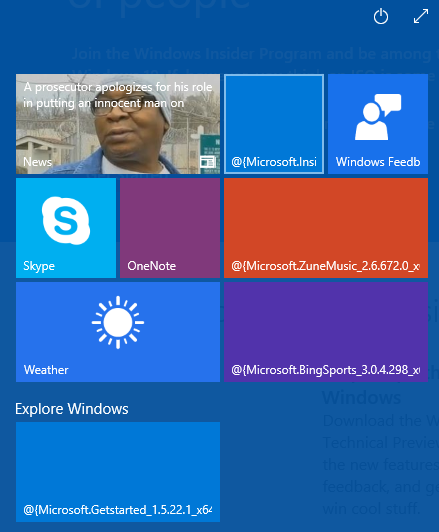Open the News live tile
The image size is (439, 532).
118,124
